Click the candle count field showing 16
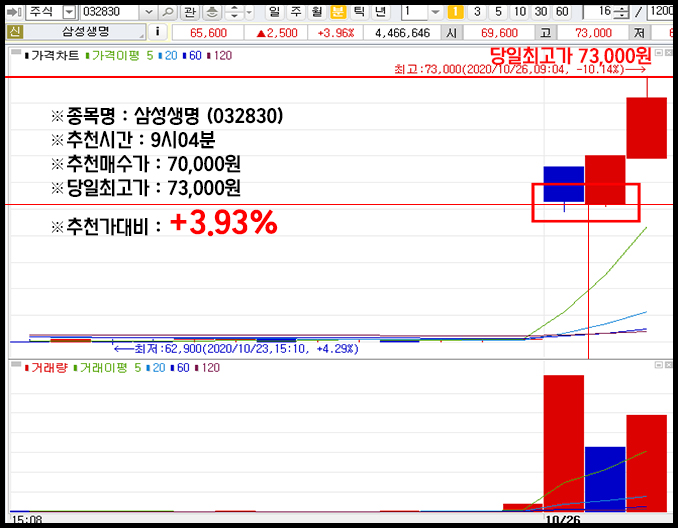678x528 pixels. coord(599,12)
